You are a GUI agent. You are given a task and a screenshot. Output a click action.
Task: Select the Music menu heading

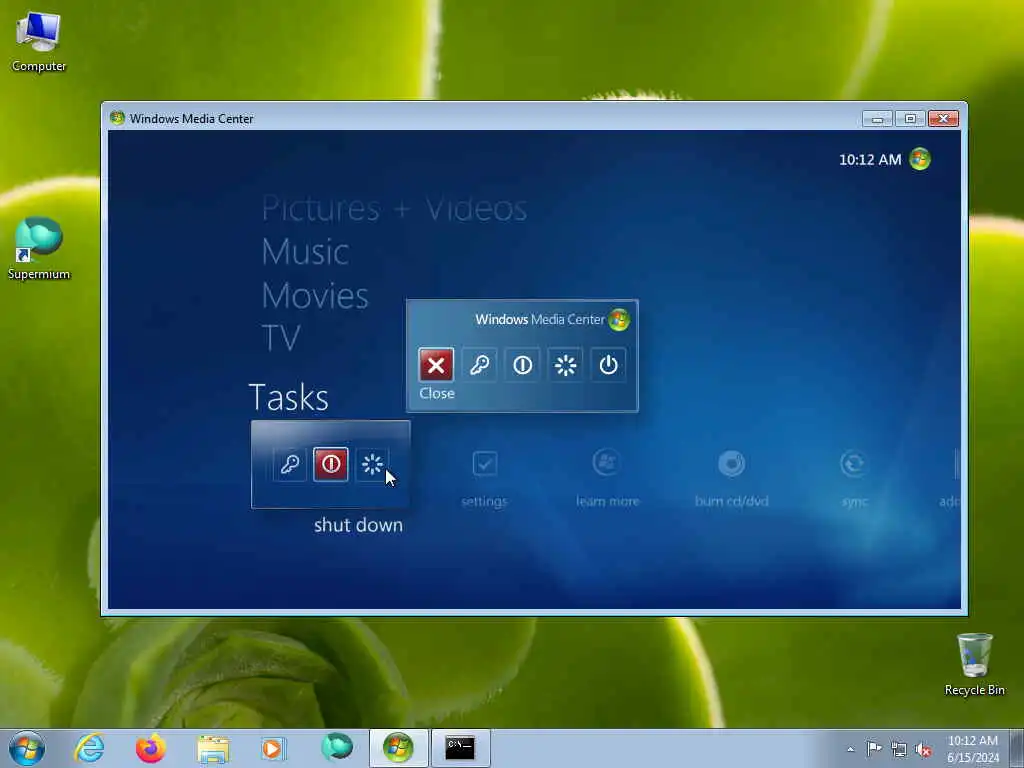[305, 252]
